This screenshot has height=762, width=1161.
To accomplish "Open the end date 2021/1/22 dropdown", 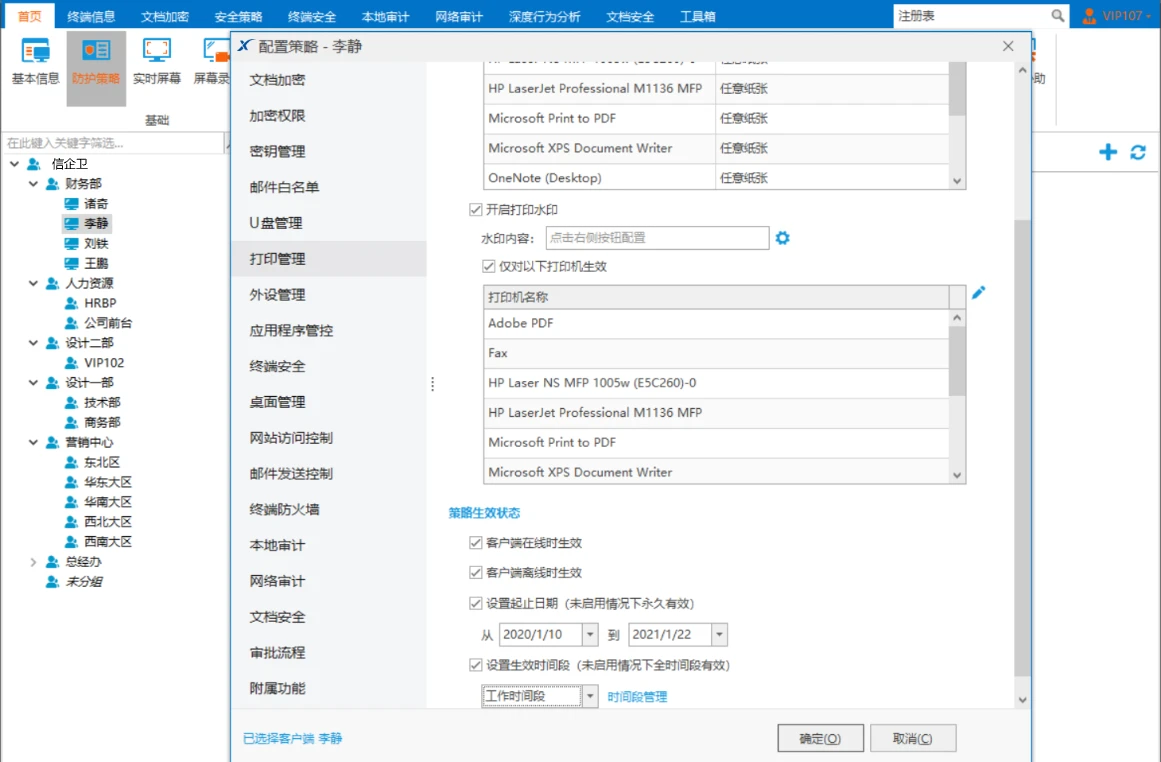I will pos(719,635).
